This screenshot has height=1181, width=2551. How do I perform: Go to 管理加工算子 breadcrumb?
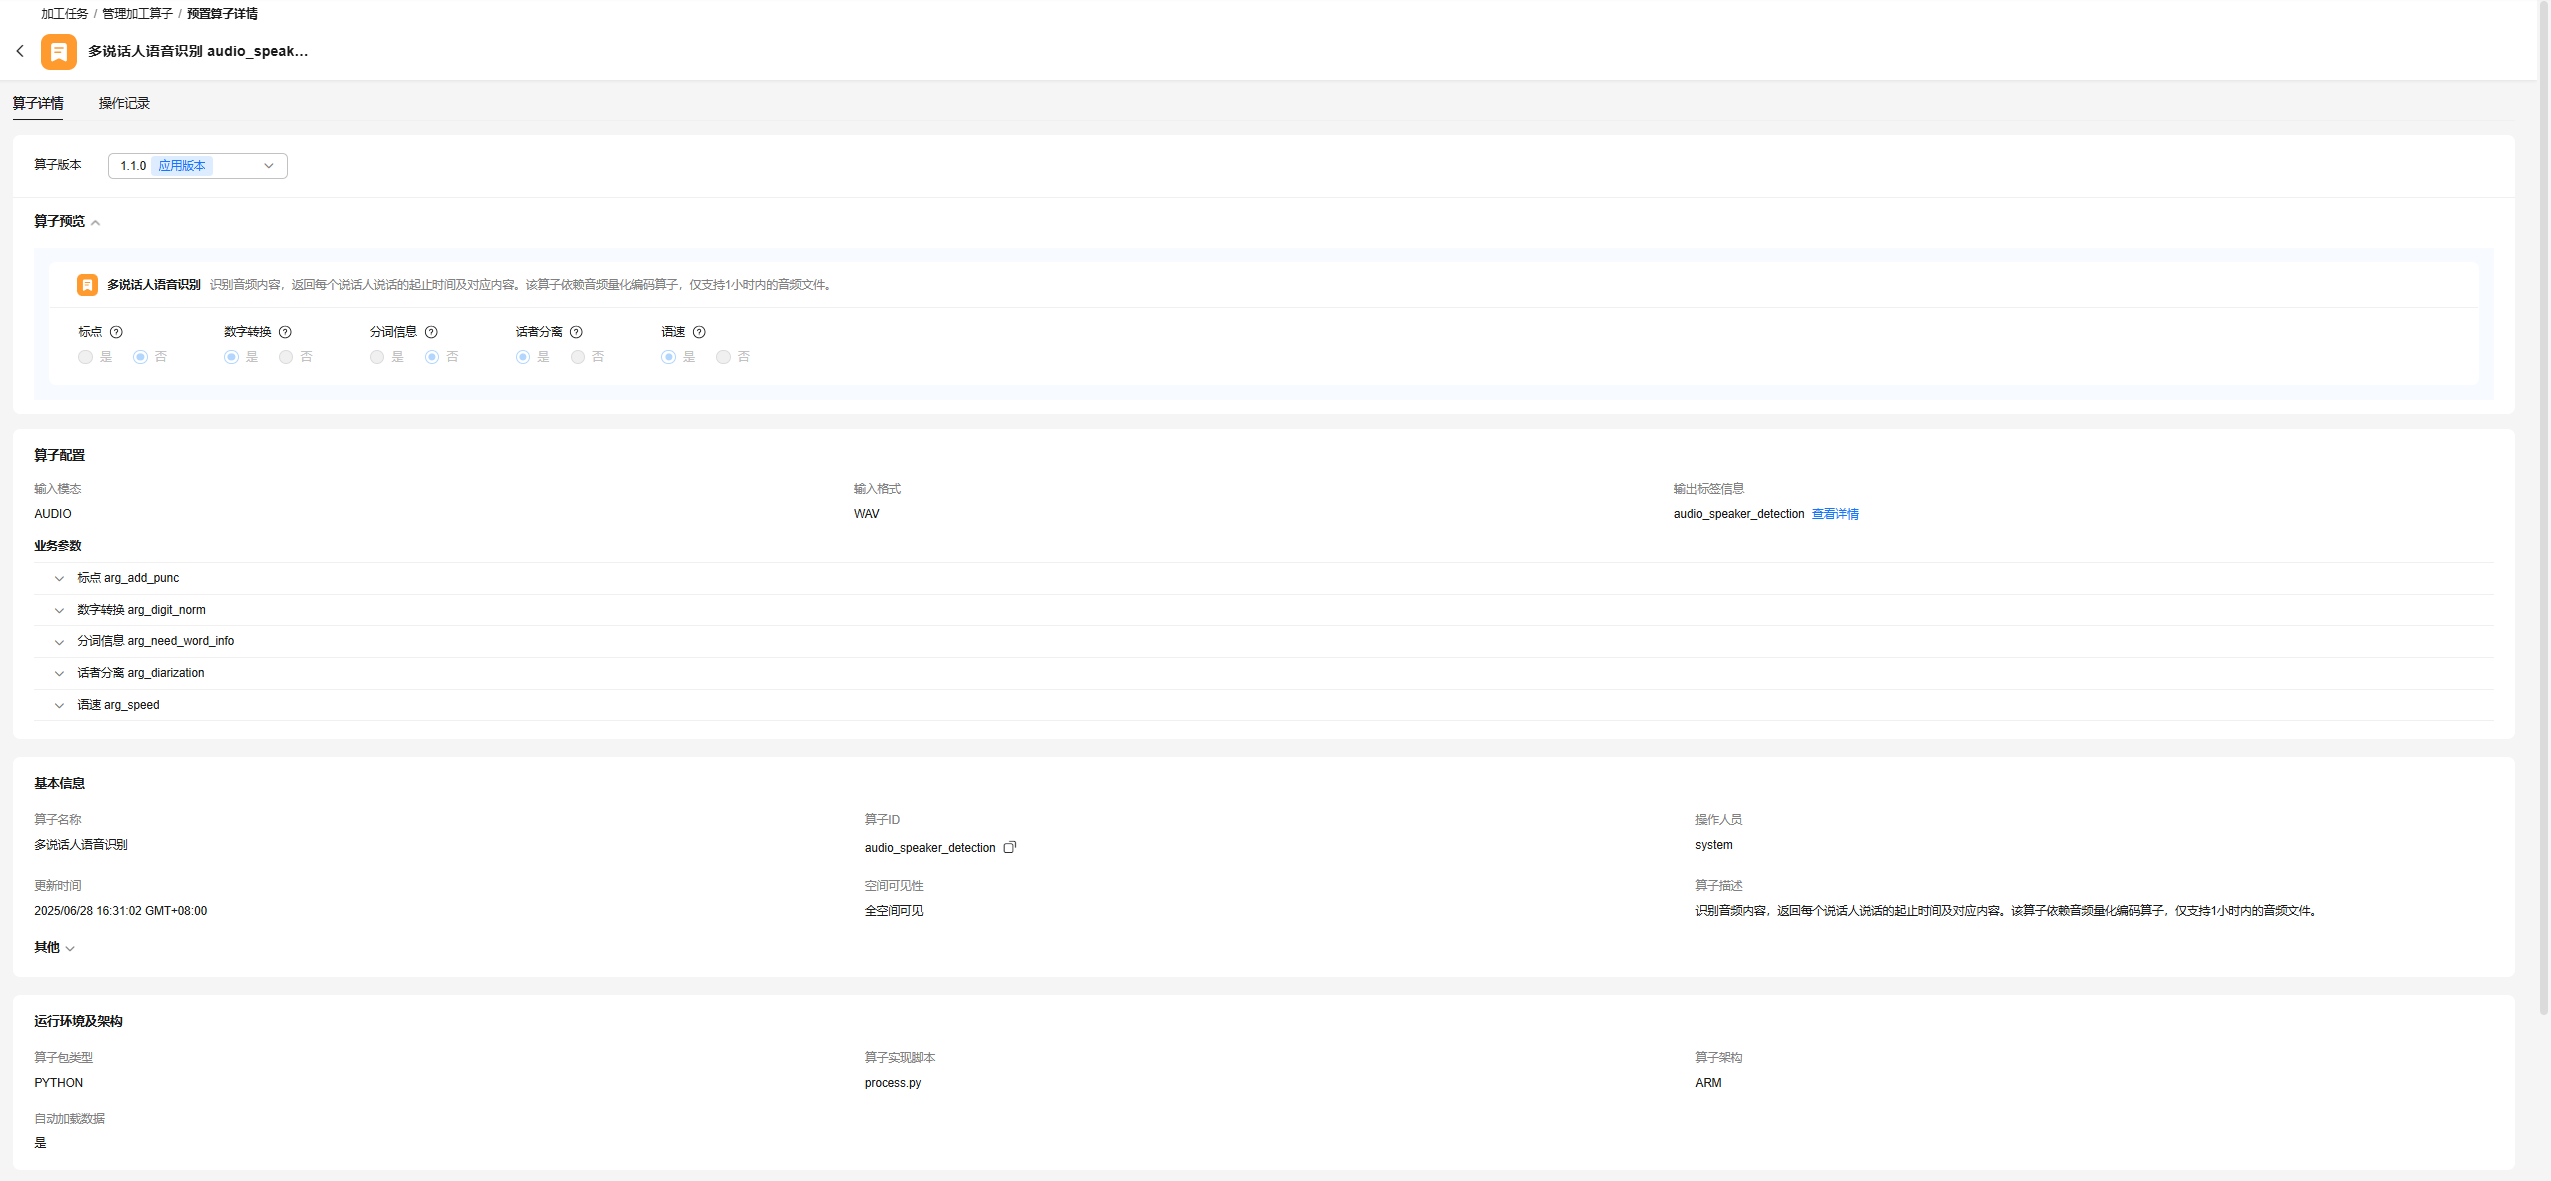pos(137,14)
